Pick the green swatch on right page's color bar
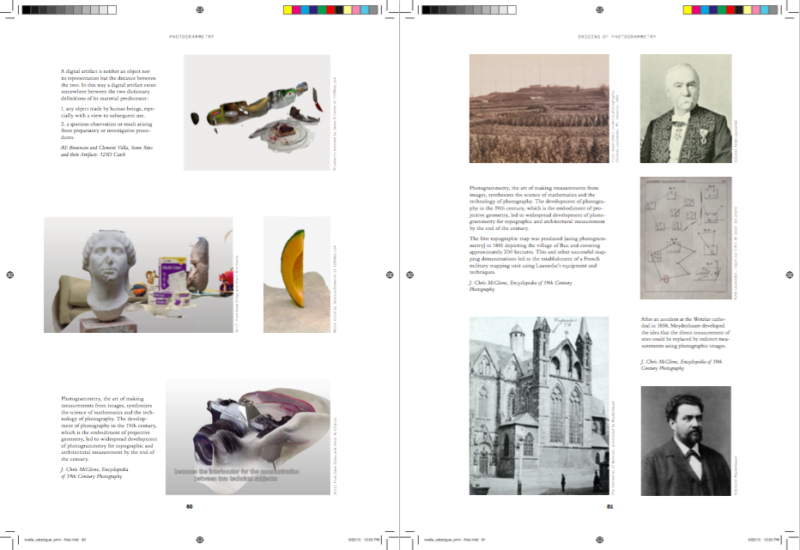Image resolution: width=800 pixels, height=550 pixels. tap(722, 10)
